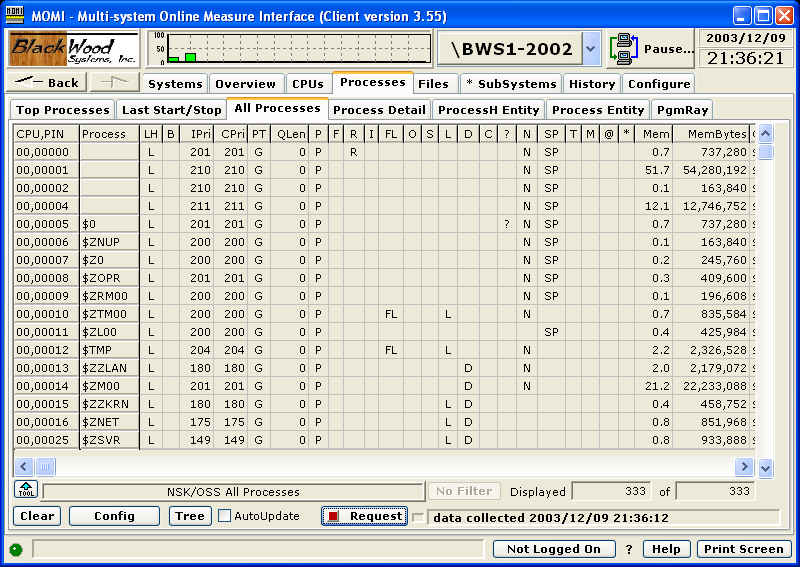
Task: Enable the AutoUpdate checkbox
Action: [x=225, y=516]
